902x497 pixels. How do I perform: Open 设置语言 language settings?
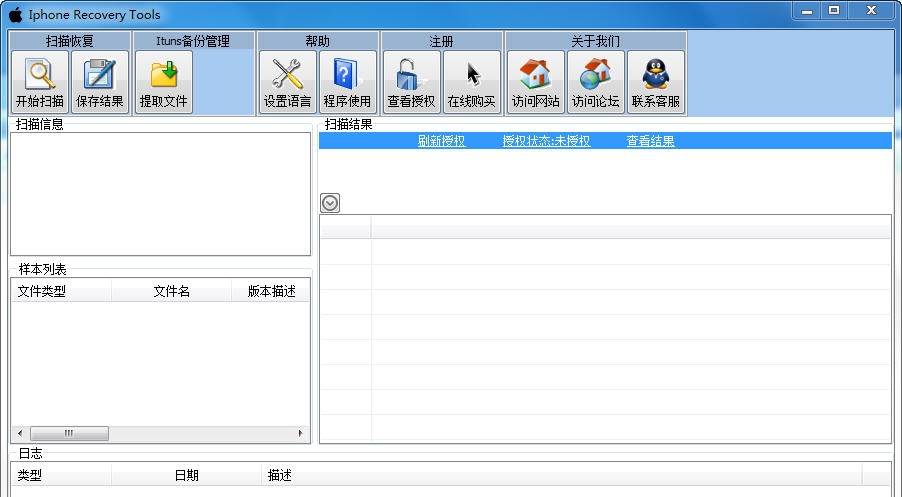click(288, 82)
